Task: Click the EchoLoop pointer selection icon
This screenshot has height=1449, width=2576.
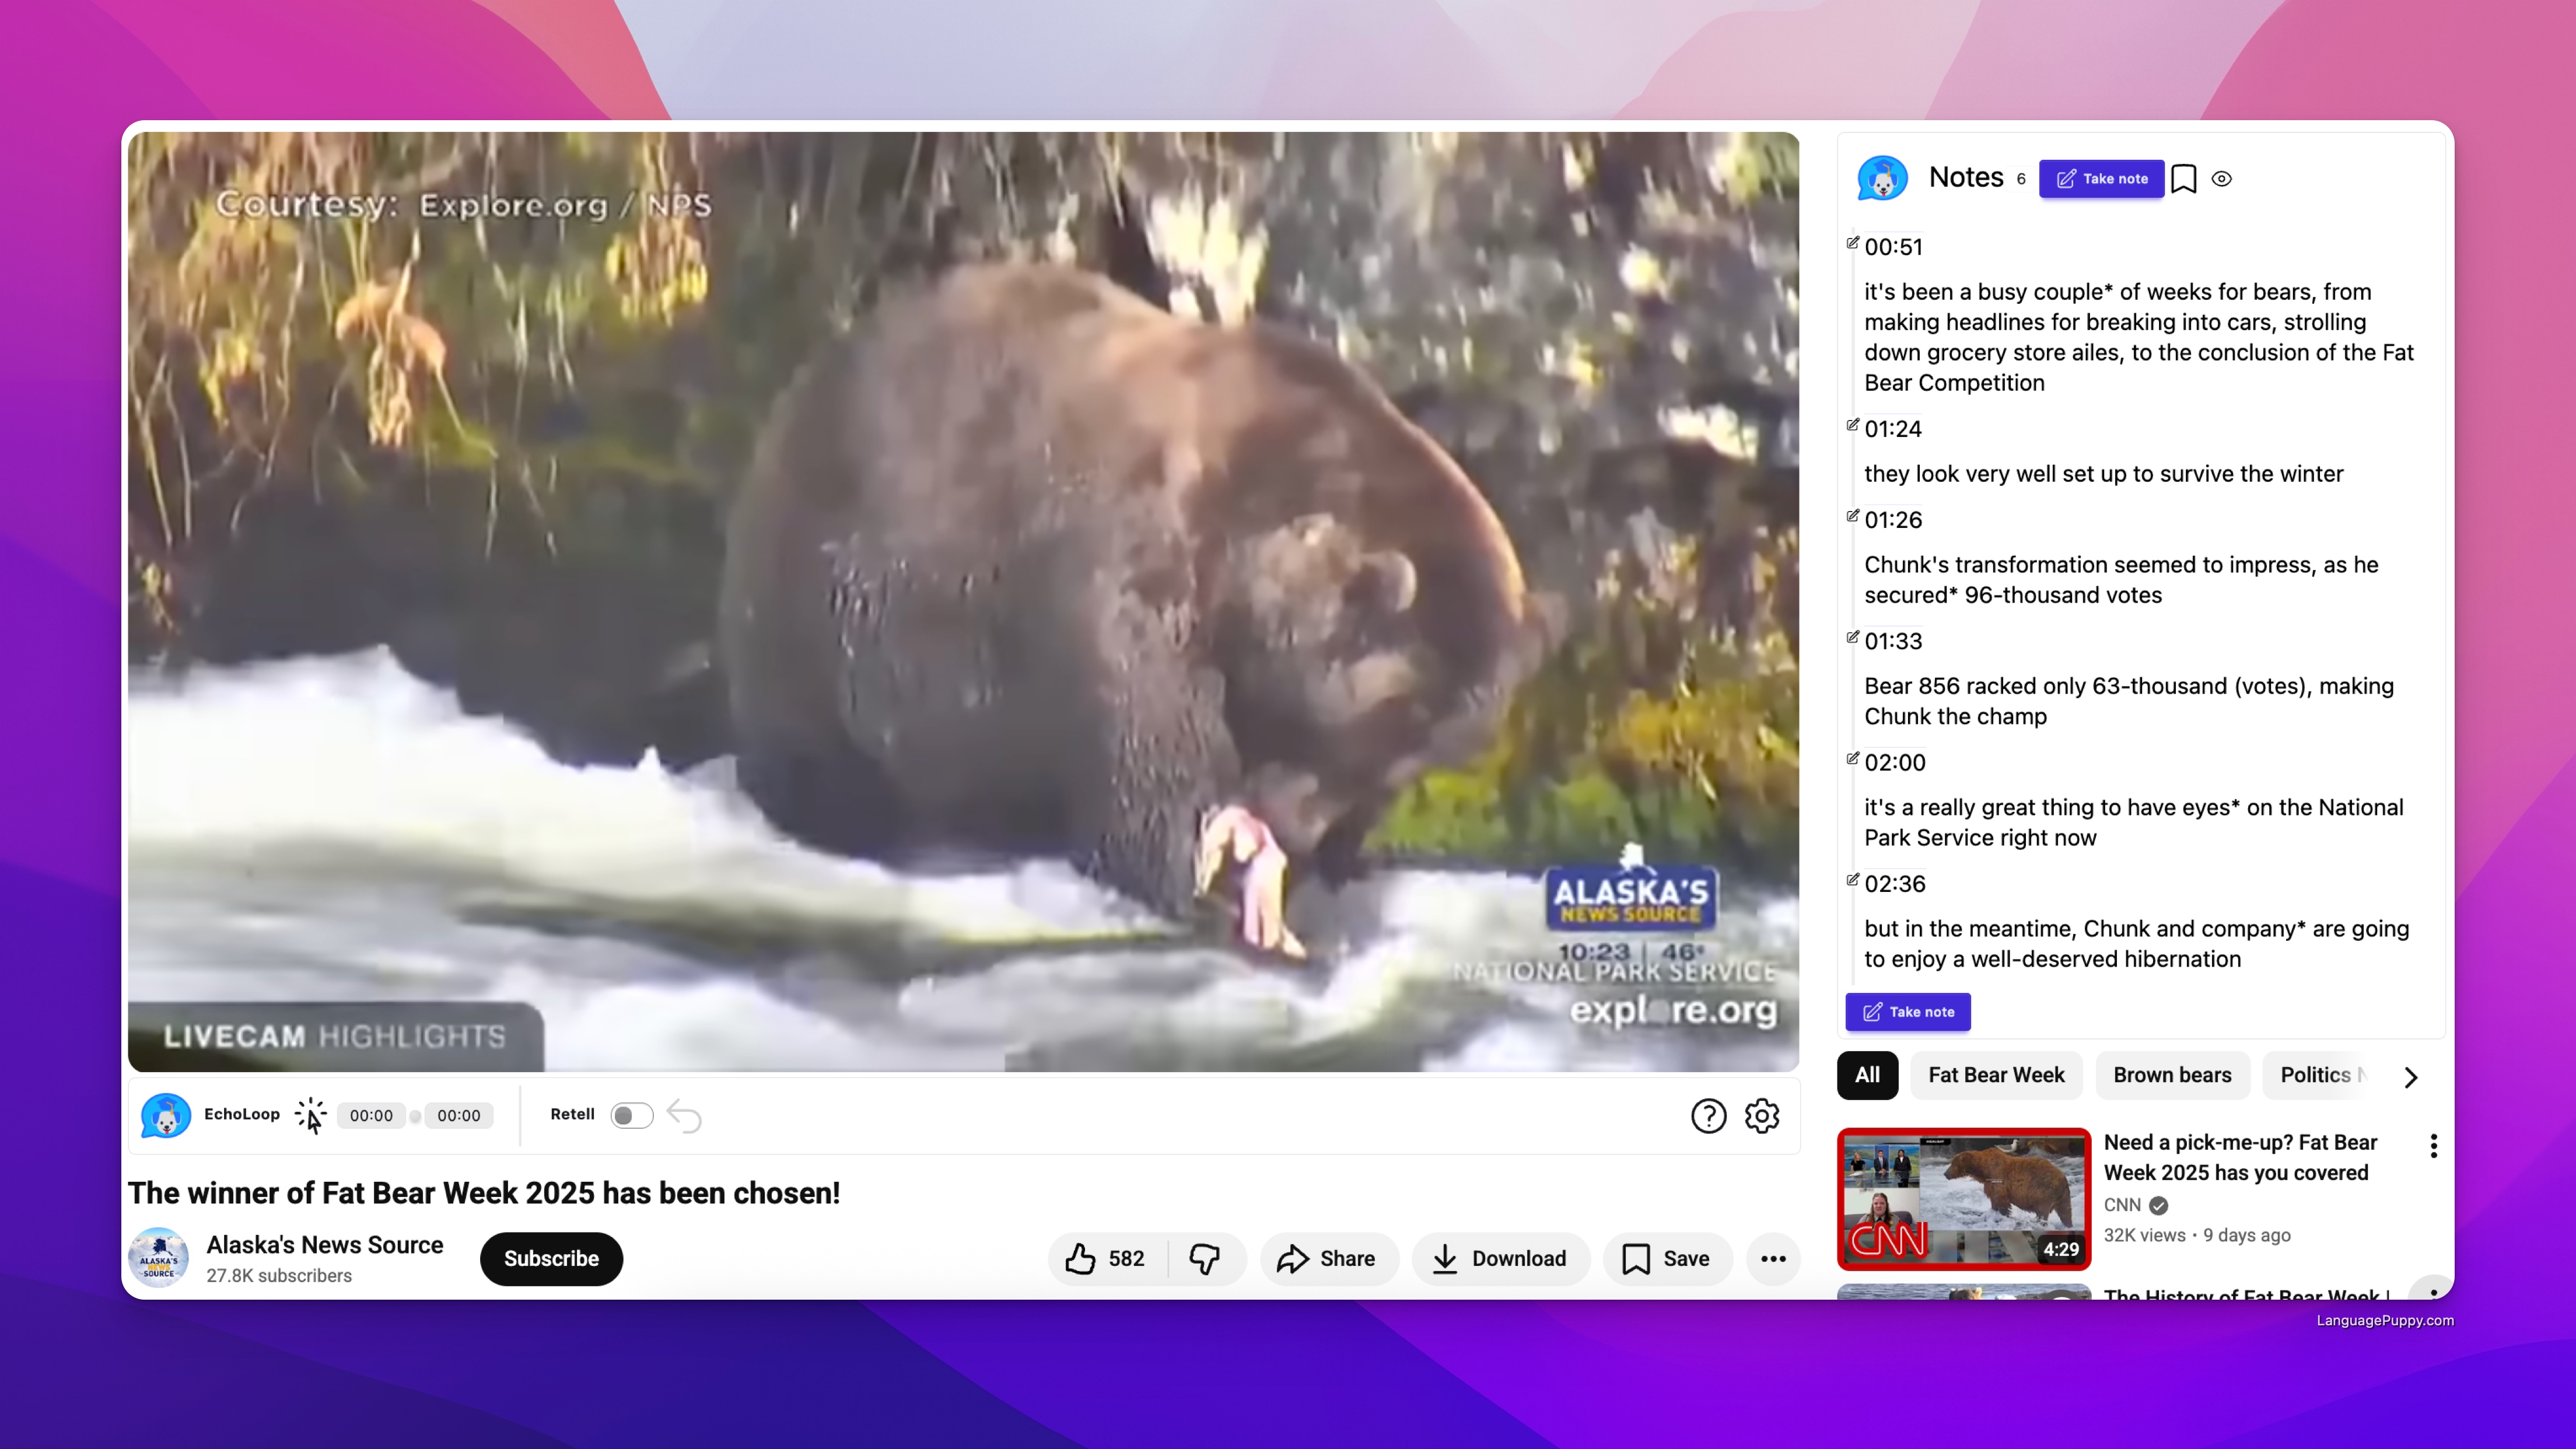Action: pos(311,1115)
